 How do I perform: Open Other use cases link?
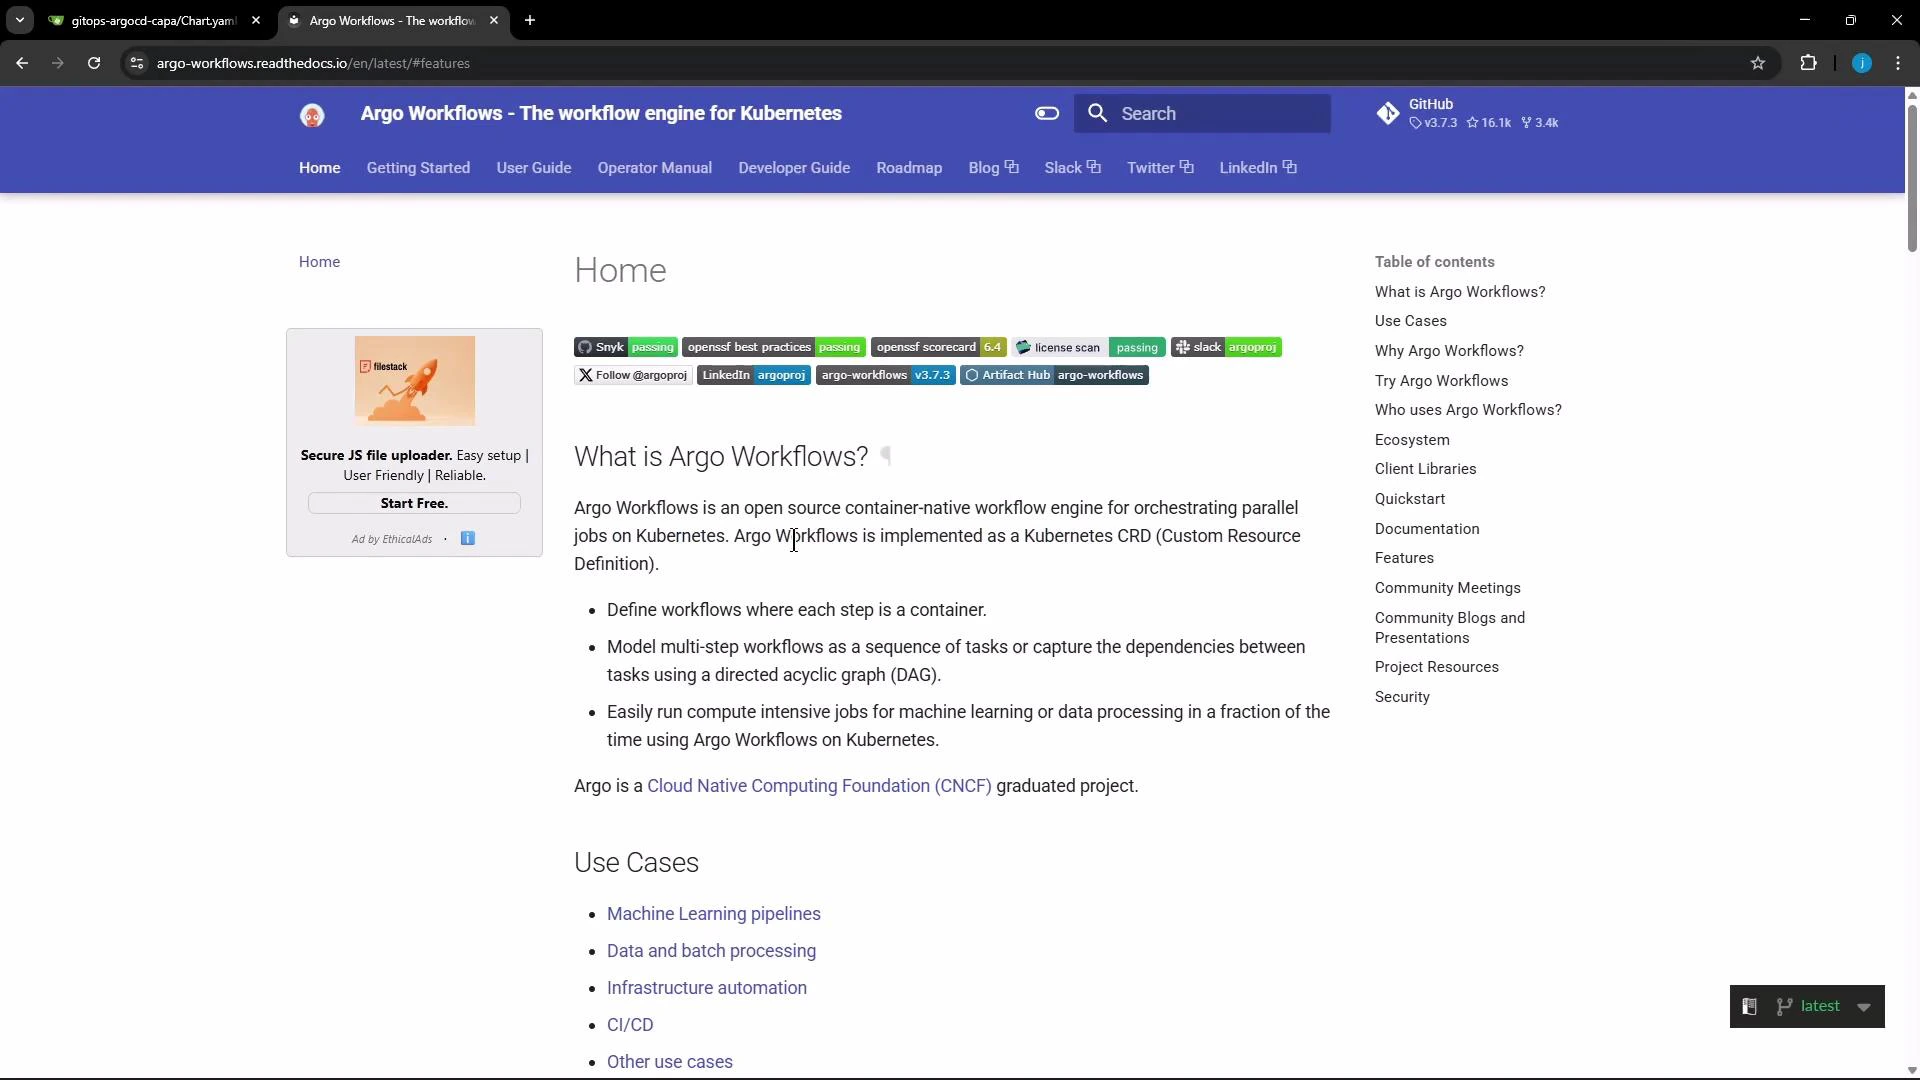[x=670, y=1062]
